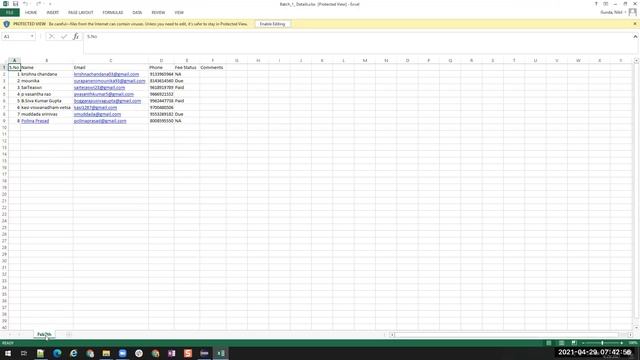
Task: Click vertical scrollbar down arrow
Action: [x=636, y=327]
